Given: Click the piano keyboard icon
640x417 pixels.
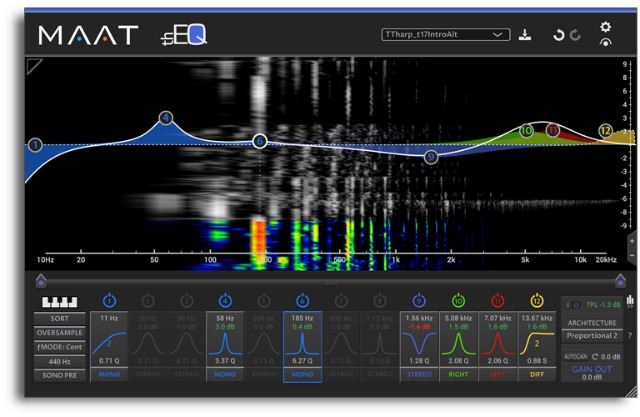Looking at the screenshot, I should pyautogui.click(x=60, y=302).
